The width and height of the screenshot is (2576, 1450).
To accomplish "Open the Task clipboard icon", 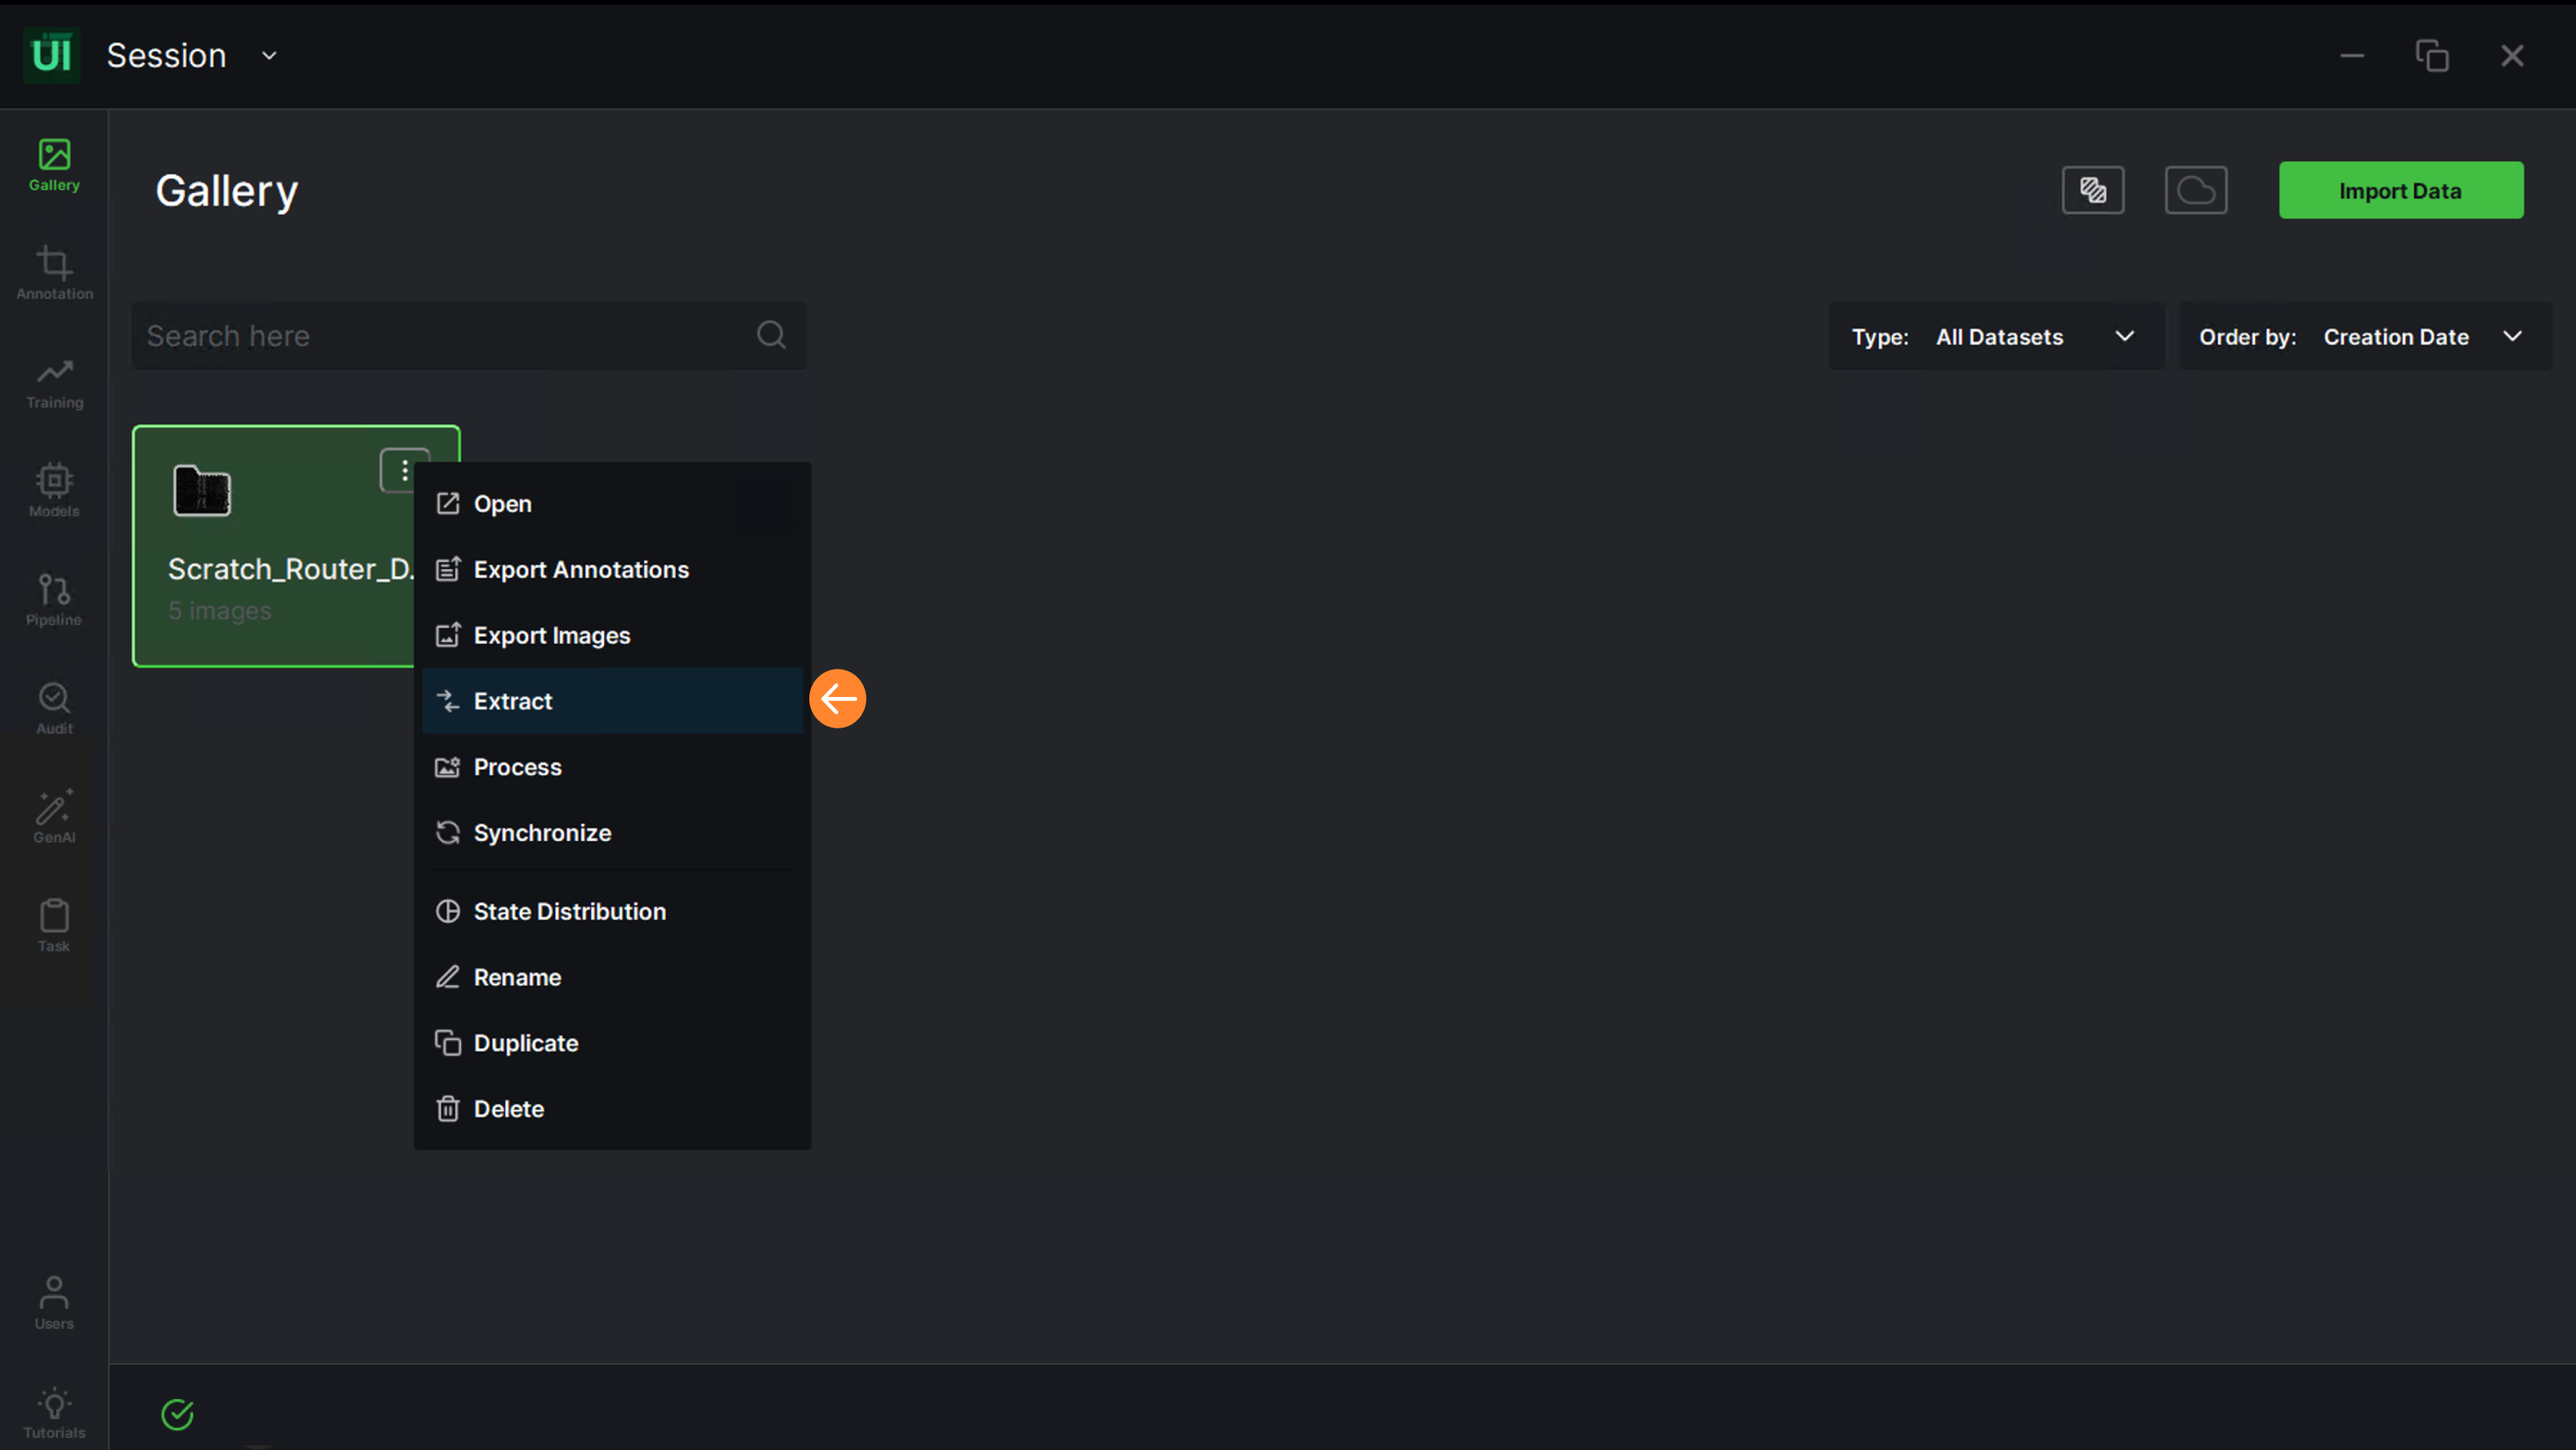I will 54,925.
